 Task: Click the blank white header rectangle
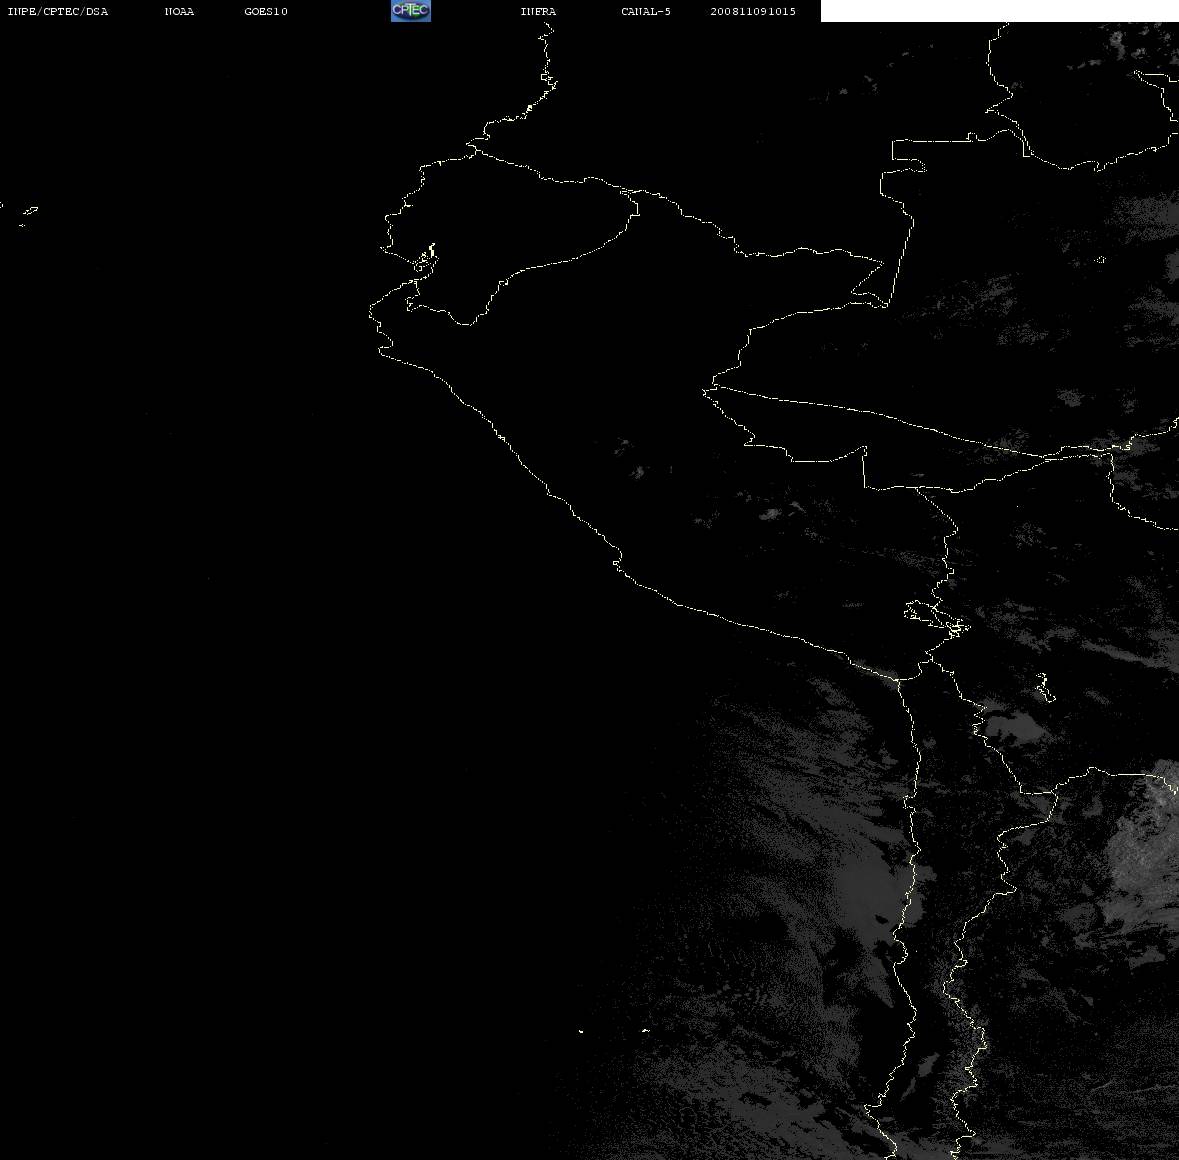coord(999,11)
